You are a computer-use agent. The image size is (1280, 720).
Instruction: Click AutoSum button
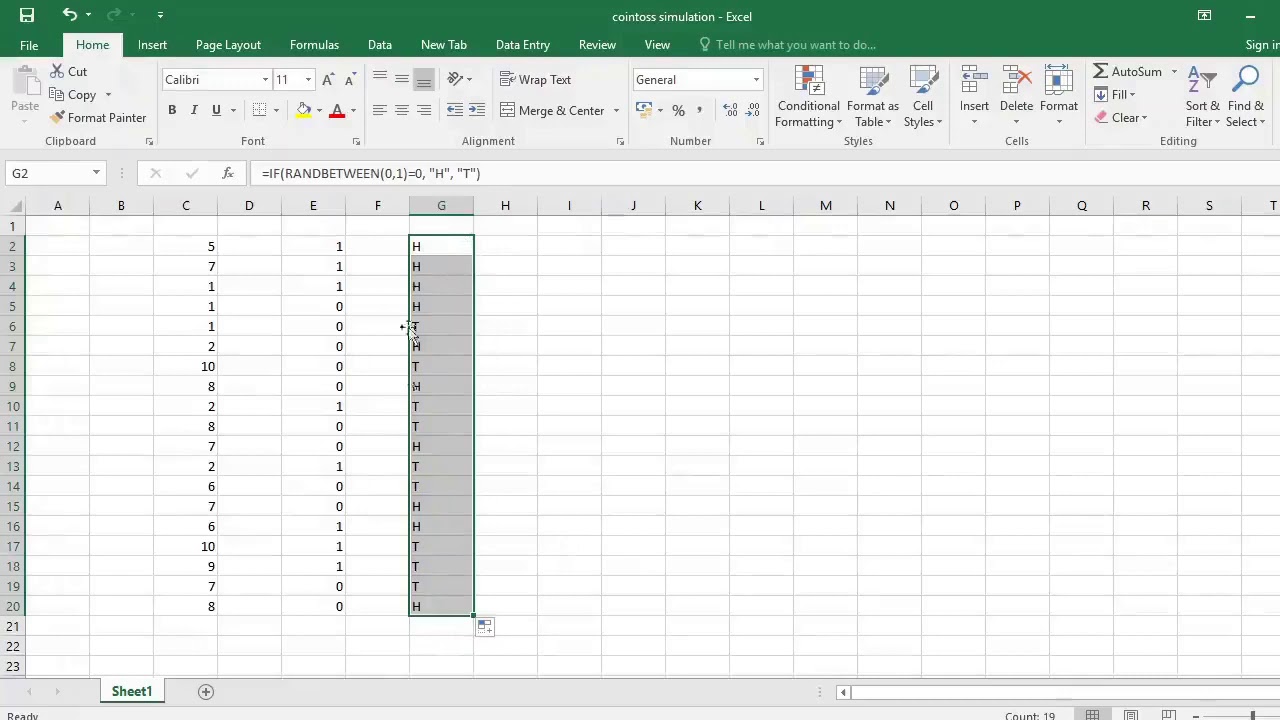tap(1128, 72)
